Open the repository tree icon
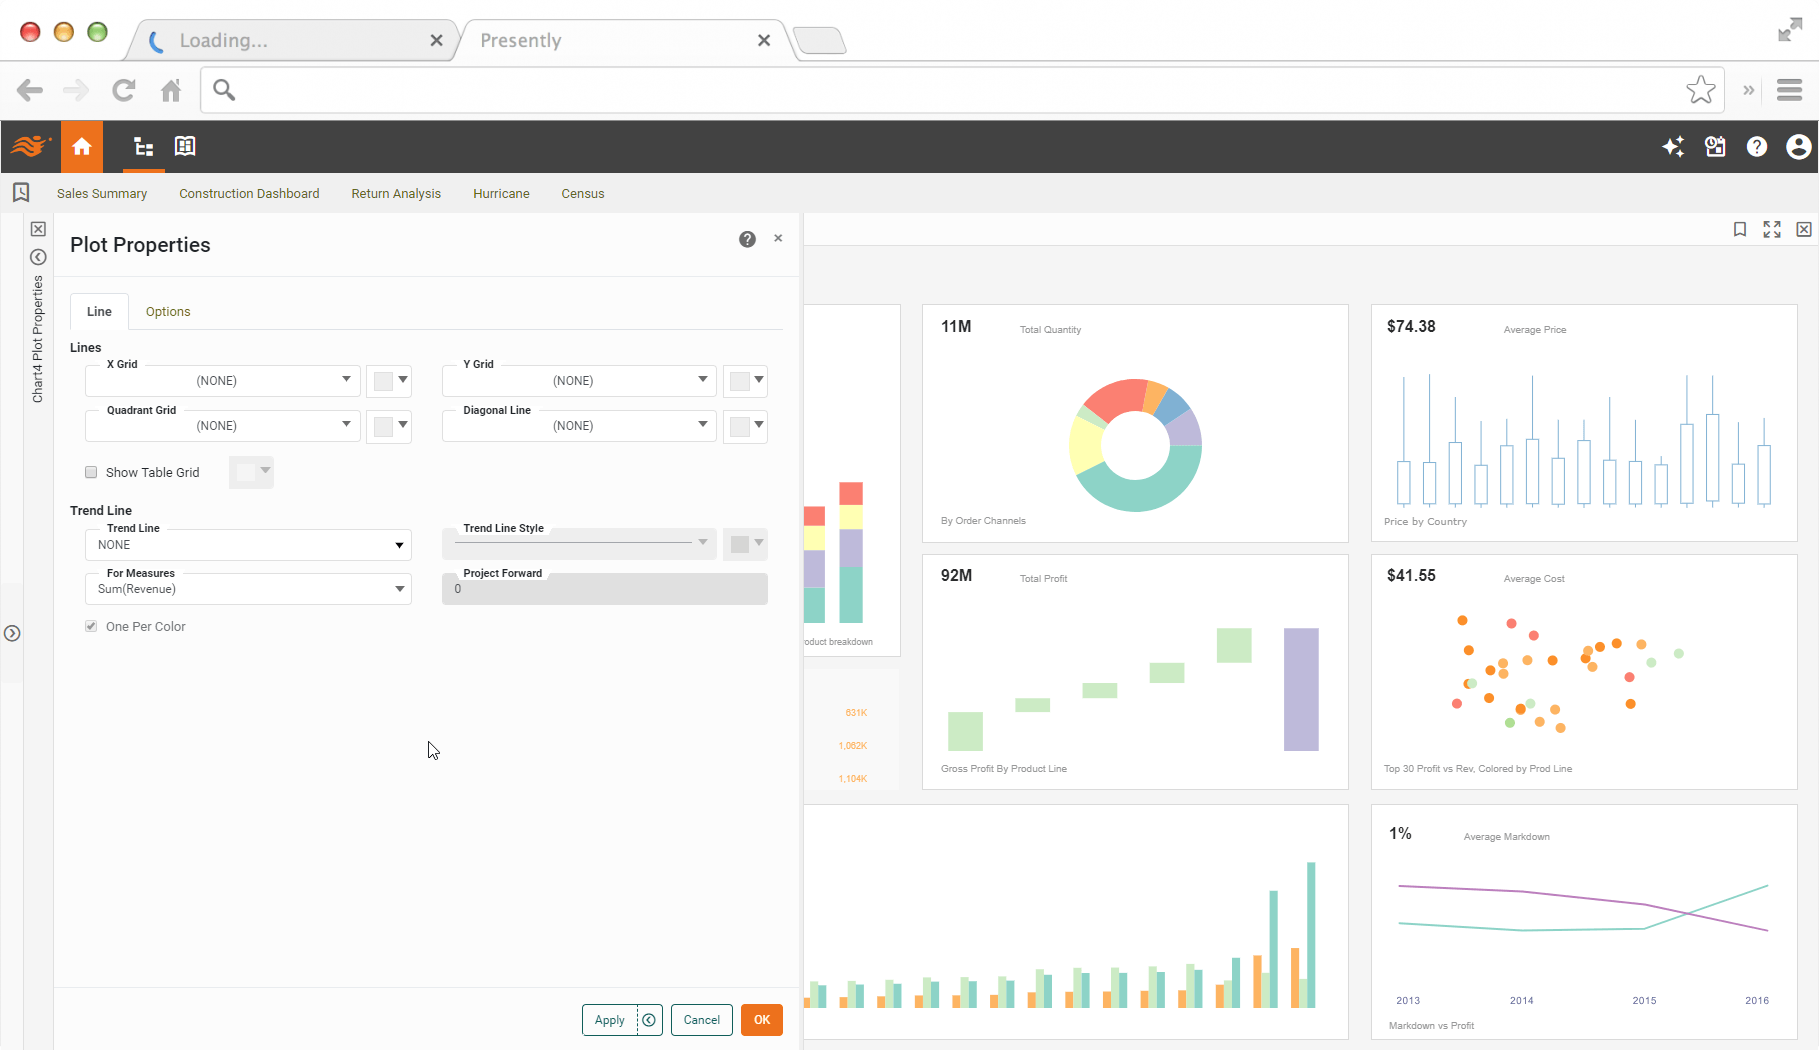The image size is (1819, 1050). [144, 147]
